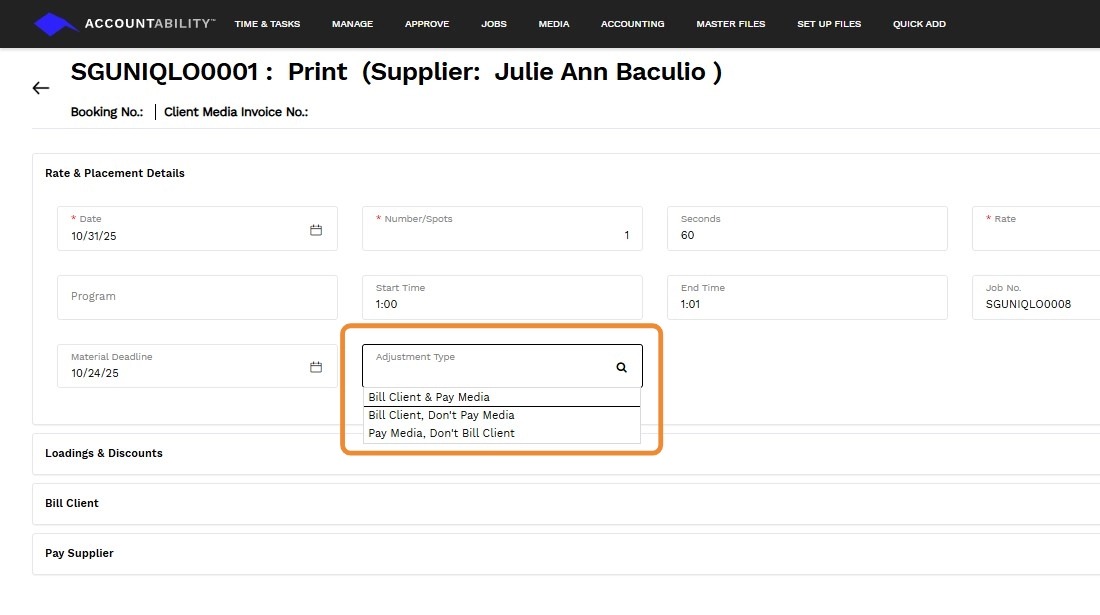This screenshot has width=1100, height=615.
Task: Open the Time & Tasks menu
Action: [267, 24]
